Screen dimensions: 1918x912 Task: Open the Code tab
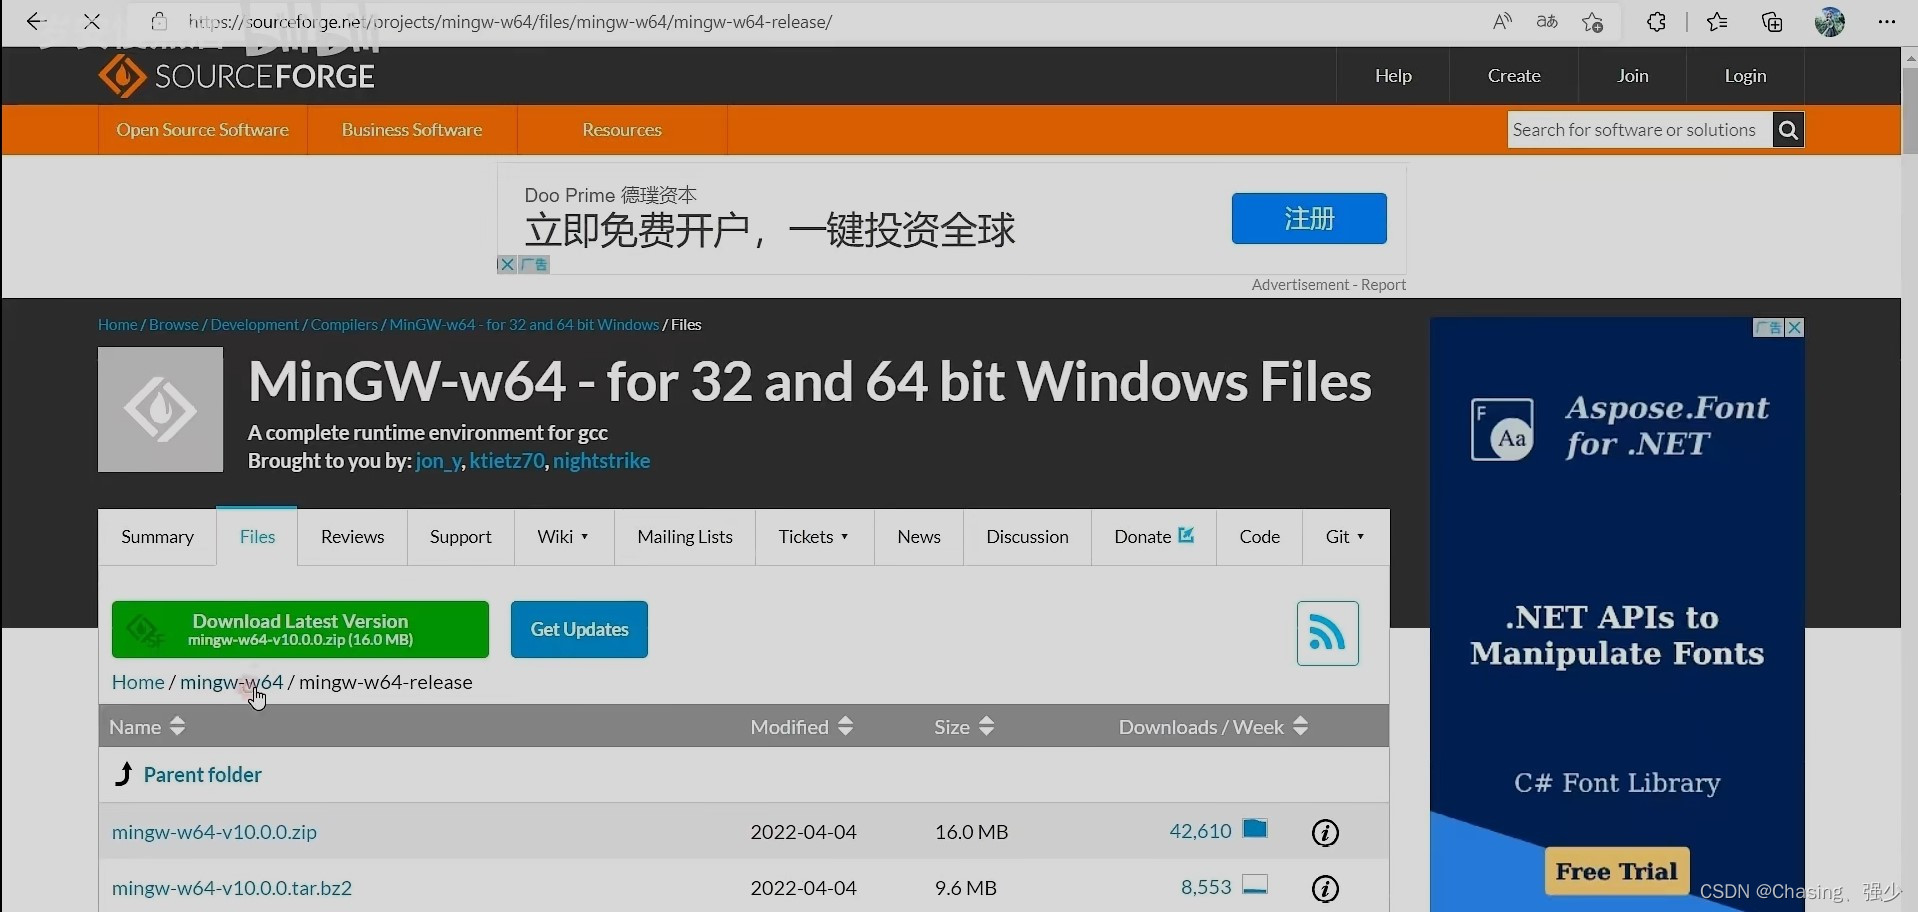click(1259, 537)
